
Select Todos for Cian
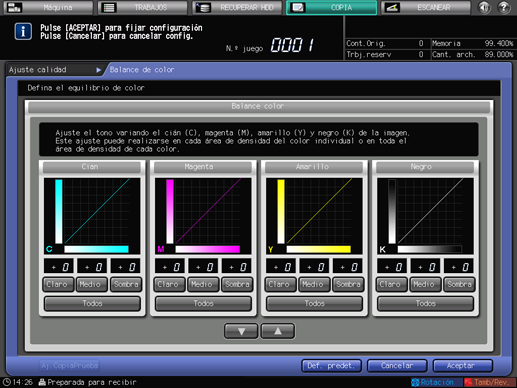pyautogui.click(x=92, y=303)
